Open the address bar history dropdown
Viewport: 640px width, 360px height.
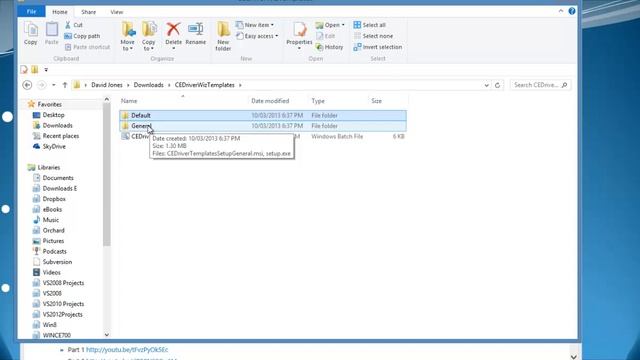[487, 85]
